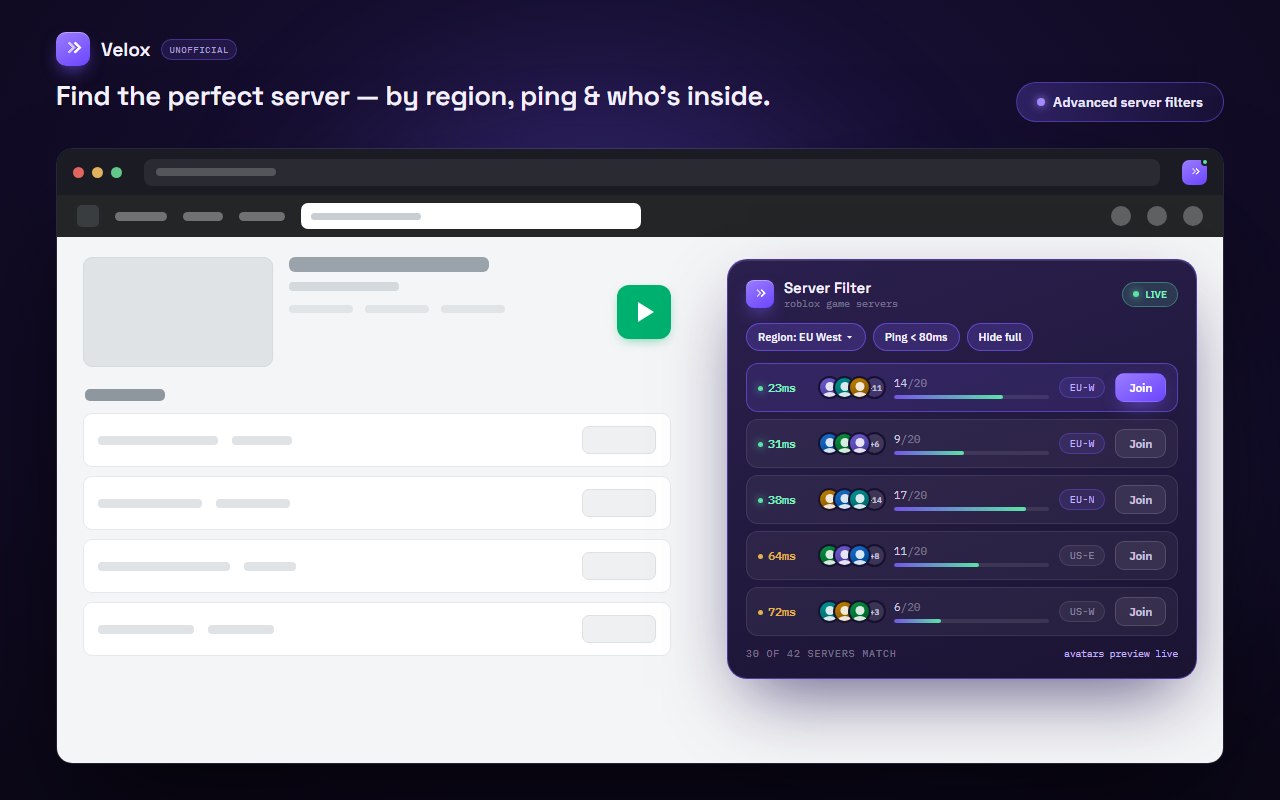Viewport: 1280px width, 800px height.
Task: Click the white search field in page navbar
Action: 471,216
